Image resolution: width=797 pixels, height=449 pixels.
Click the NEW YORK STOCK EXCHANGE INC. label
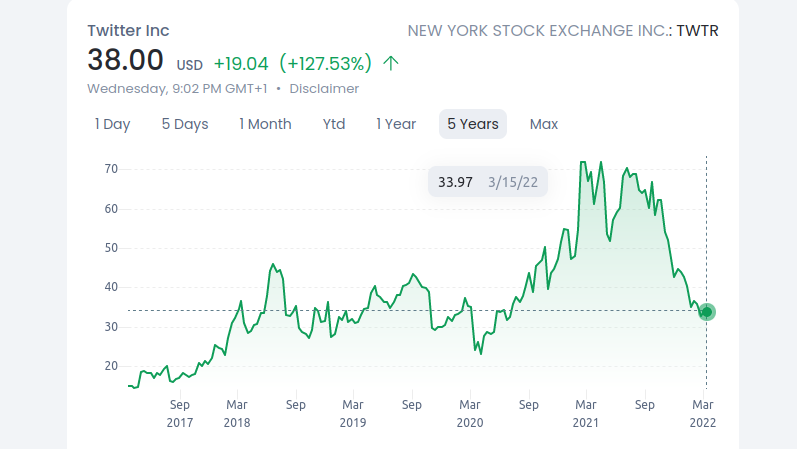tap(540, 31)
